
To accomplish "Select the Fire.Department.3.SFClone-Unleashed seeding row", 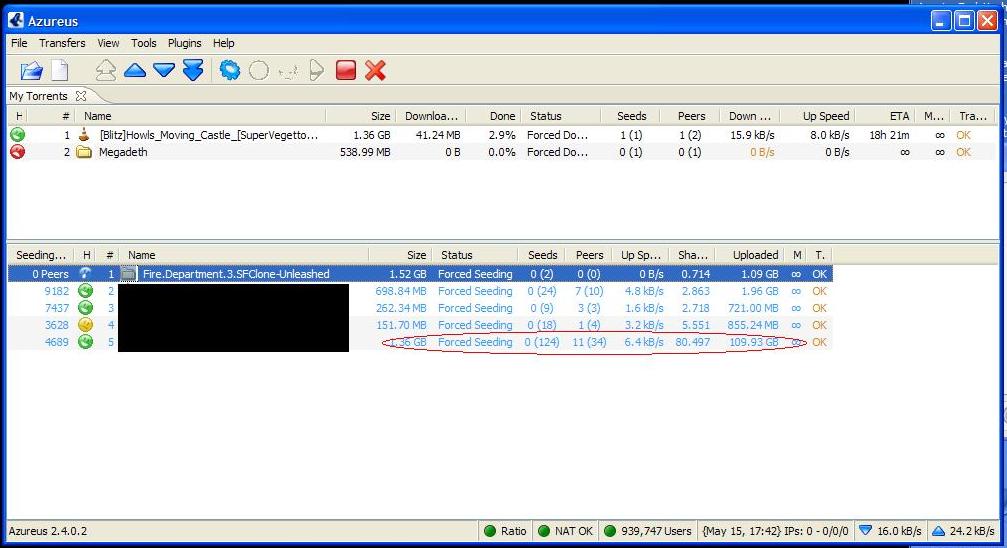I will [420, 274].
